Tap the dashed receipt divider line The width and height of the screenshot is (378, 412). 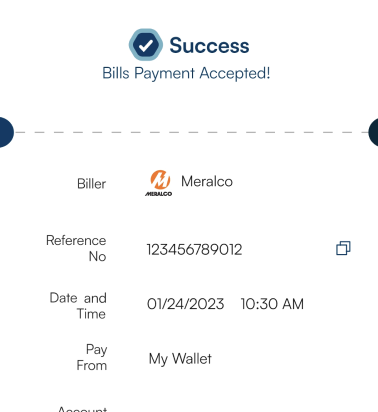191,132
